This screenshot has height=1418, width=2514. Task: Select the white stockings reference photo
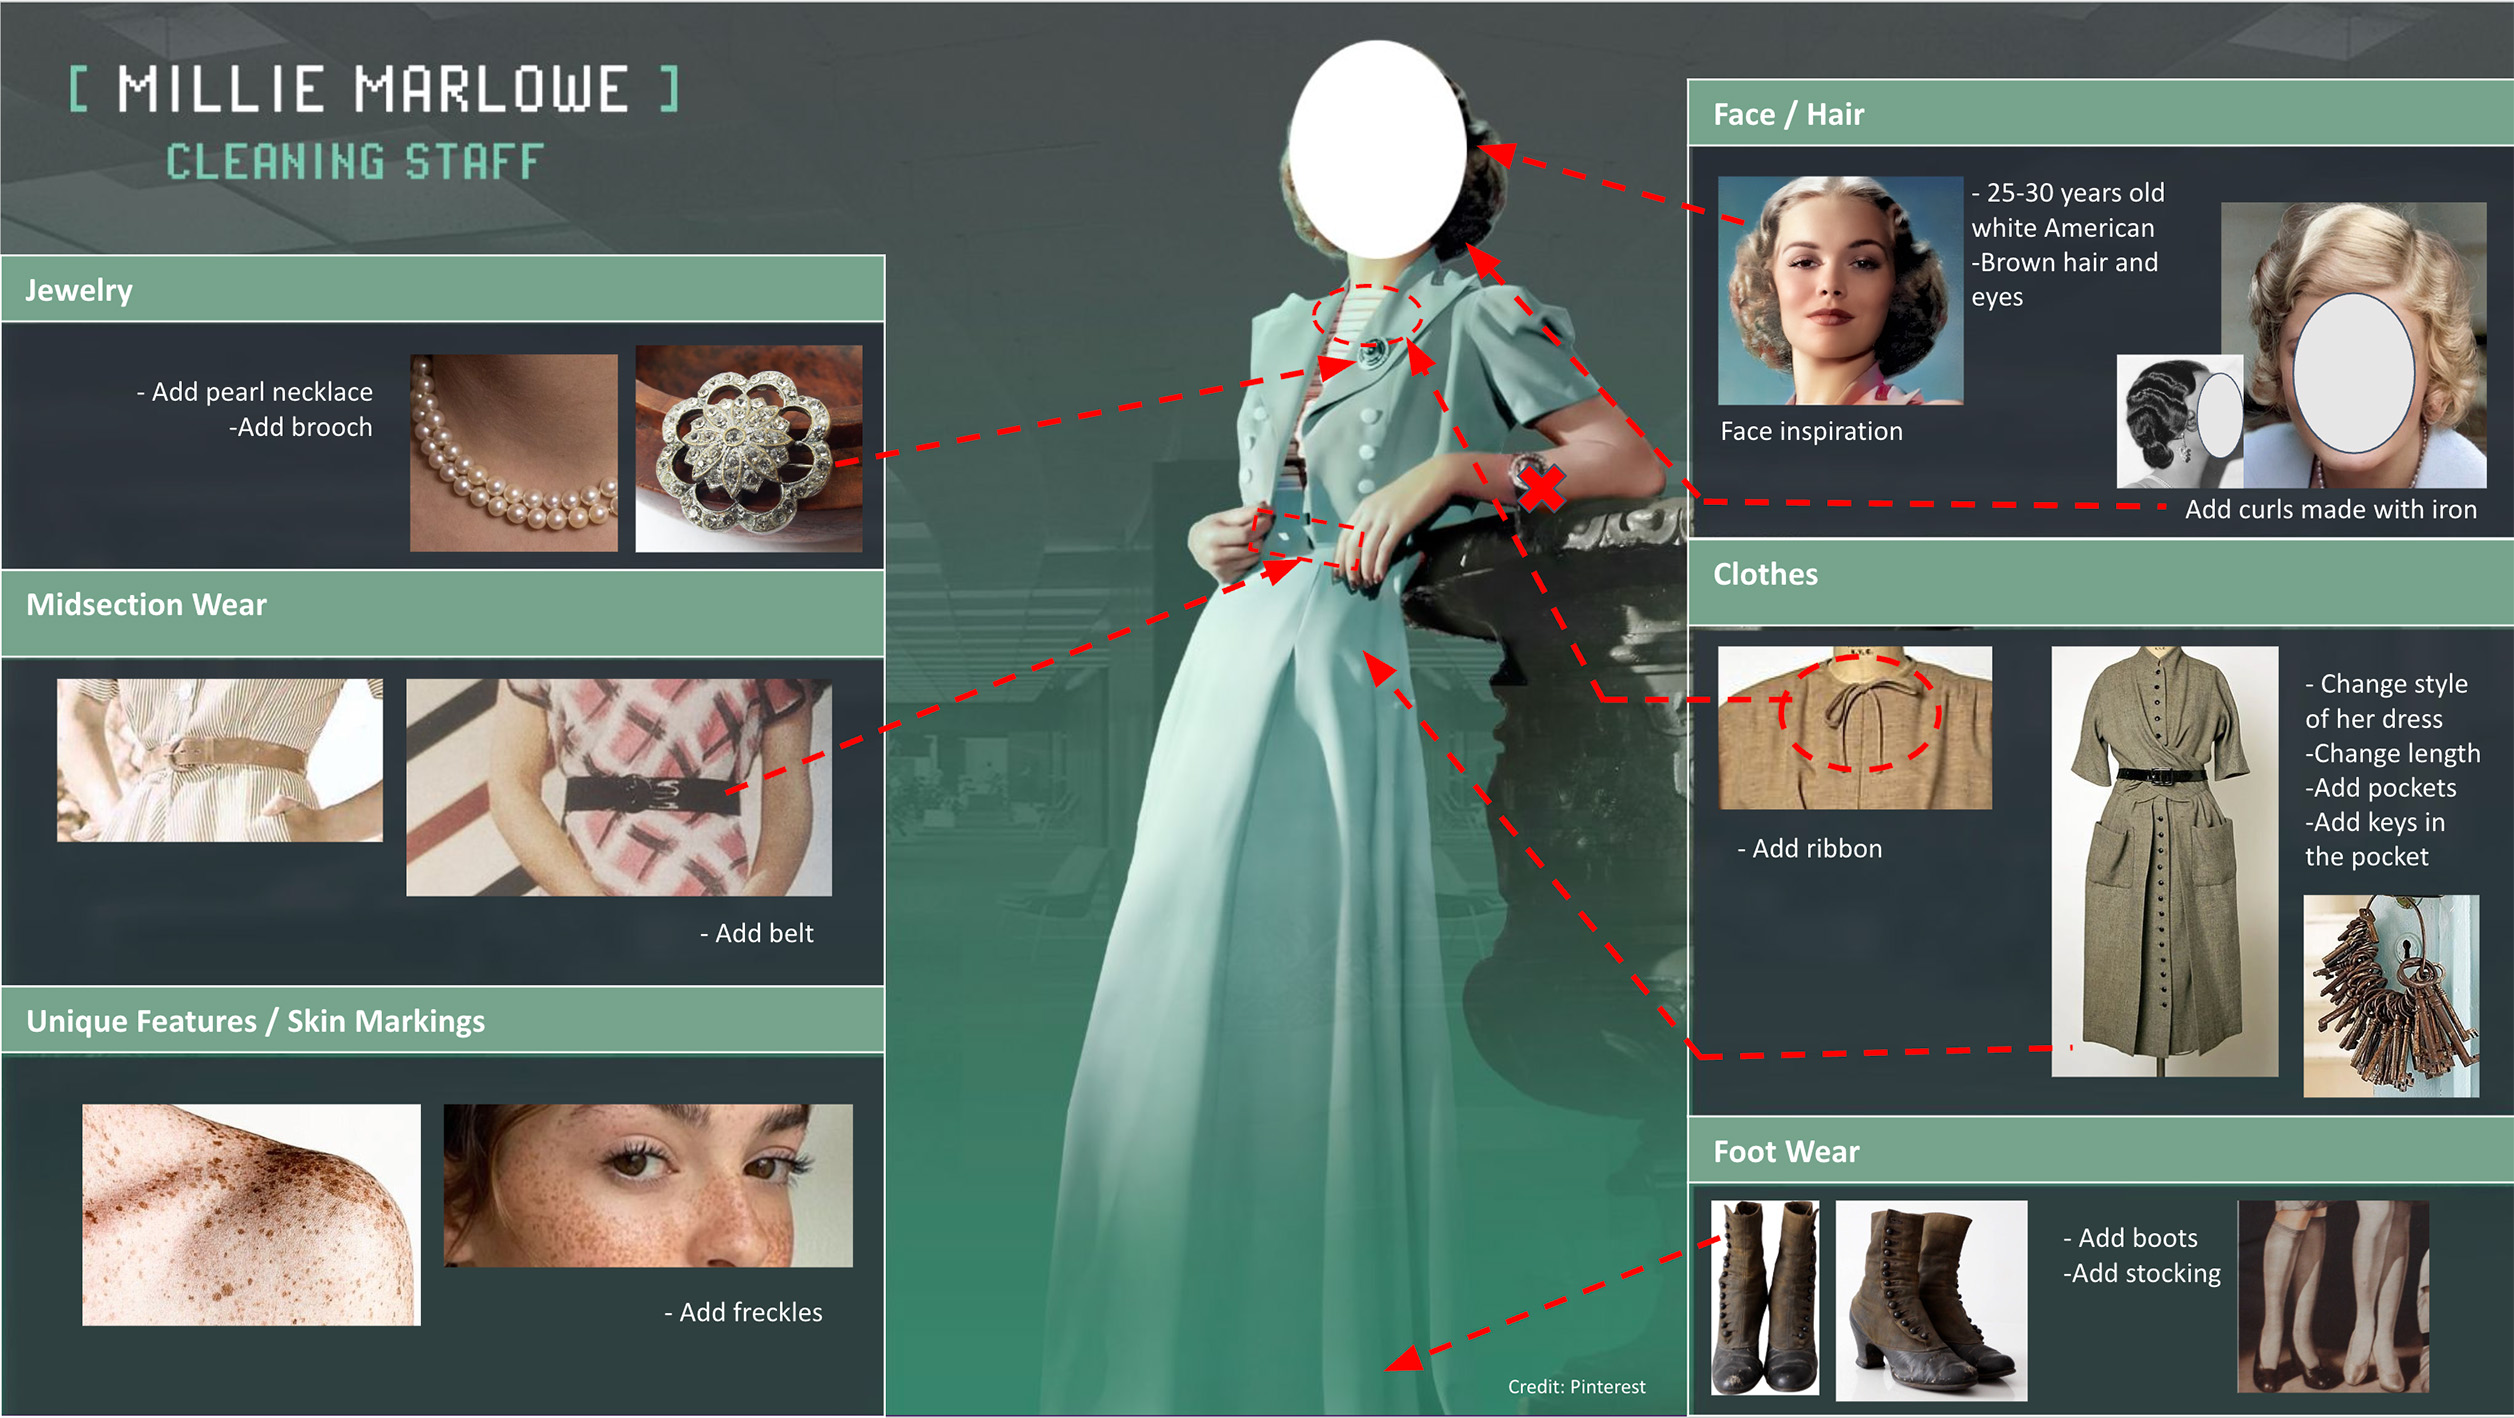click(2332, 1296)
